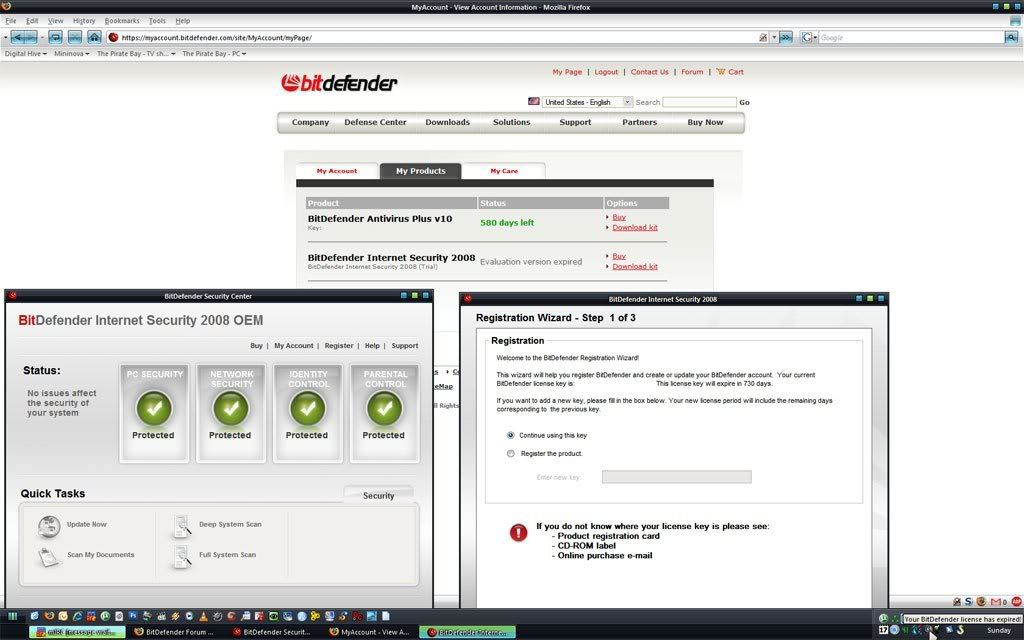Switch to MyAccount - View taskbar window
This screenshot has height=640, width=1024.
coord(370,632)
